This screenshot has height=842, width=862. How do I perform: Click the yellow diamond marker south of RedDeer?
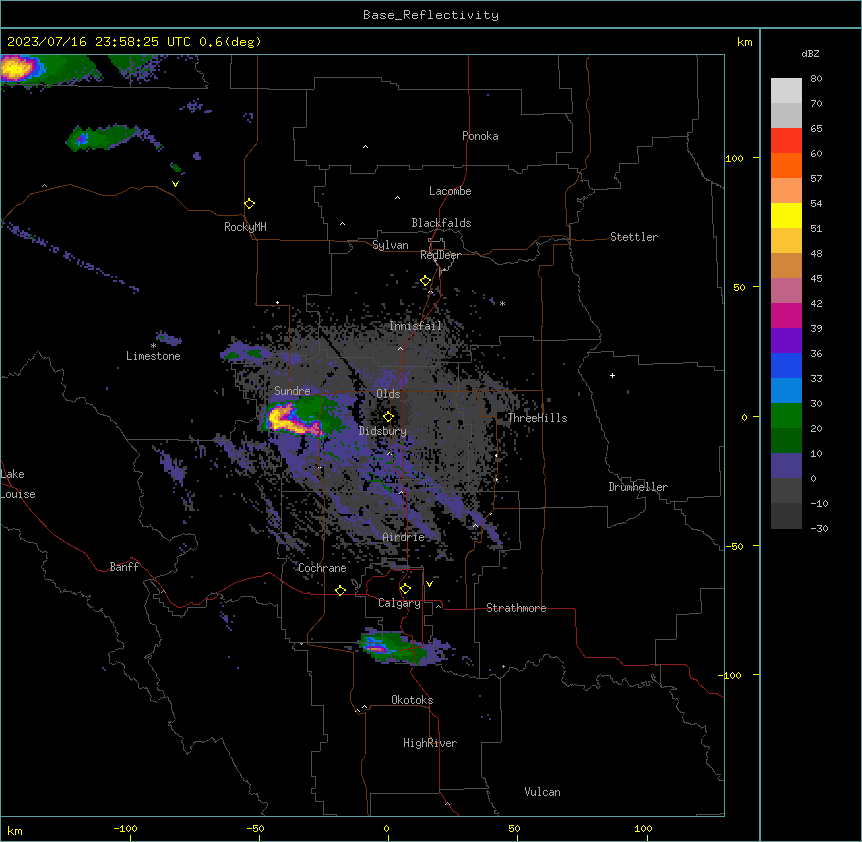pyautogui.click(x=425, y=281)
